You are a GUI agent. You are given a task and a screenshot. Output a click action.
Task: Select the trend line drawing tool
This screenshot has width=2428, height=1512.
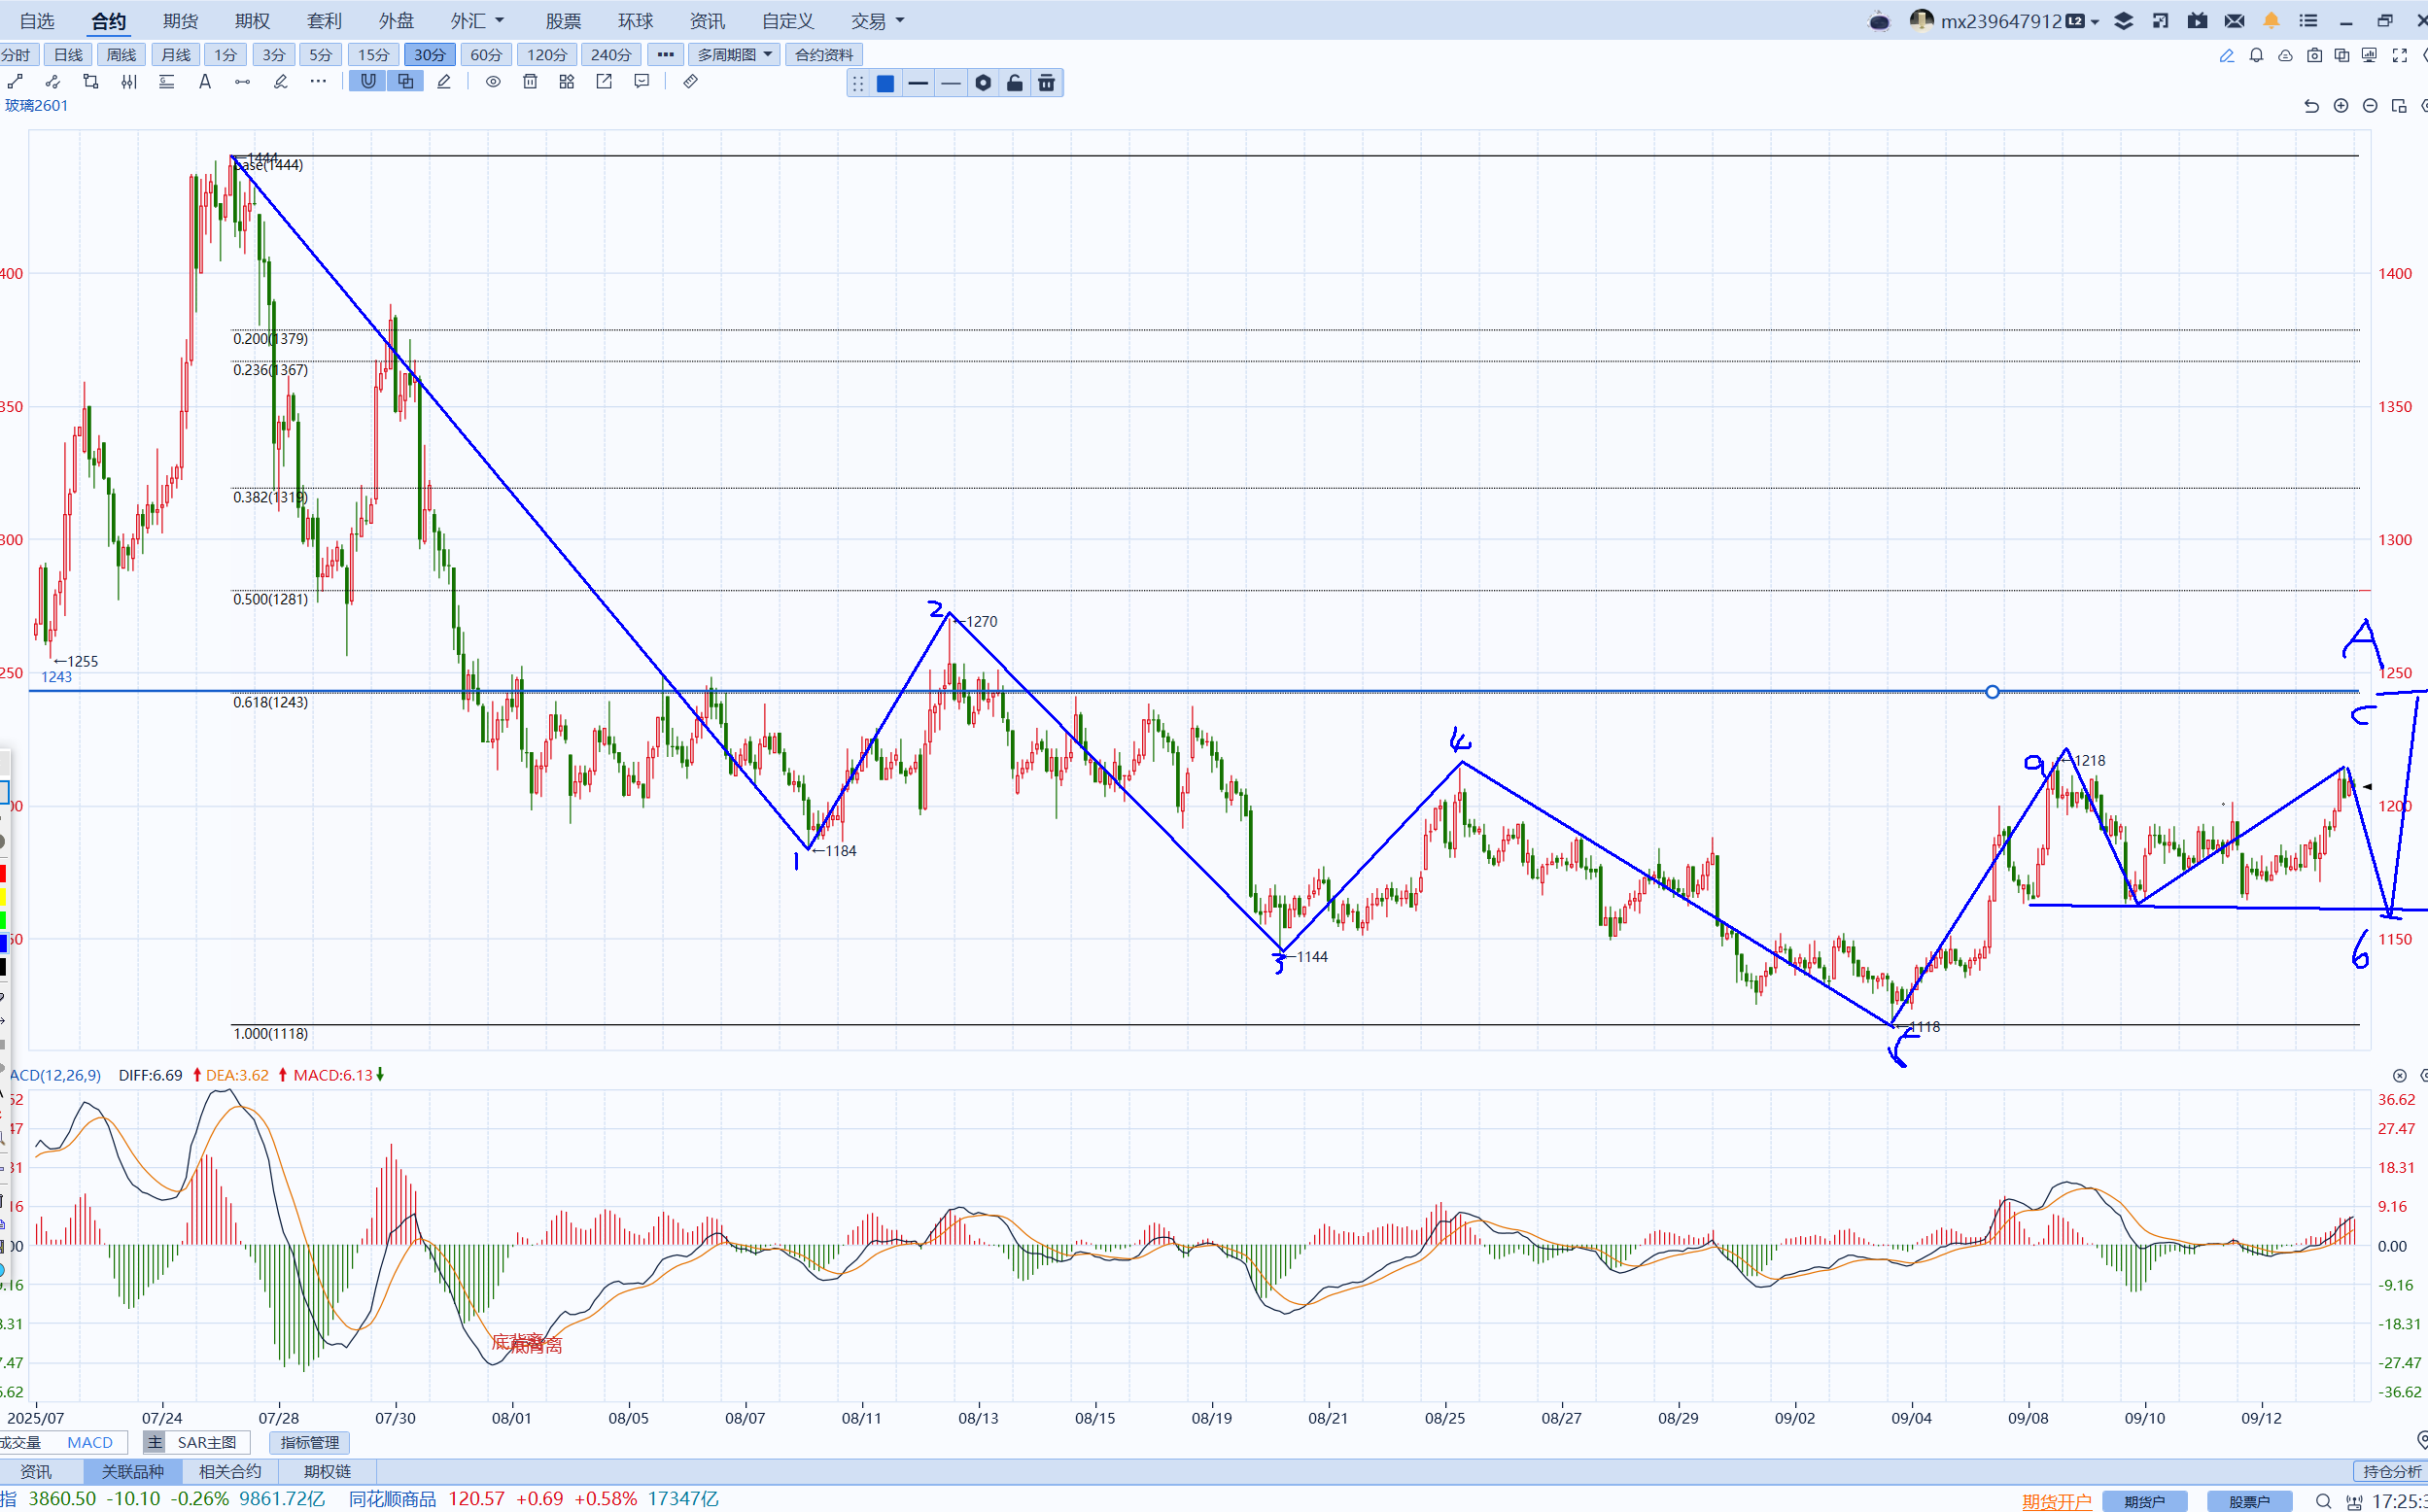click(16, 82)
